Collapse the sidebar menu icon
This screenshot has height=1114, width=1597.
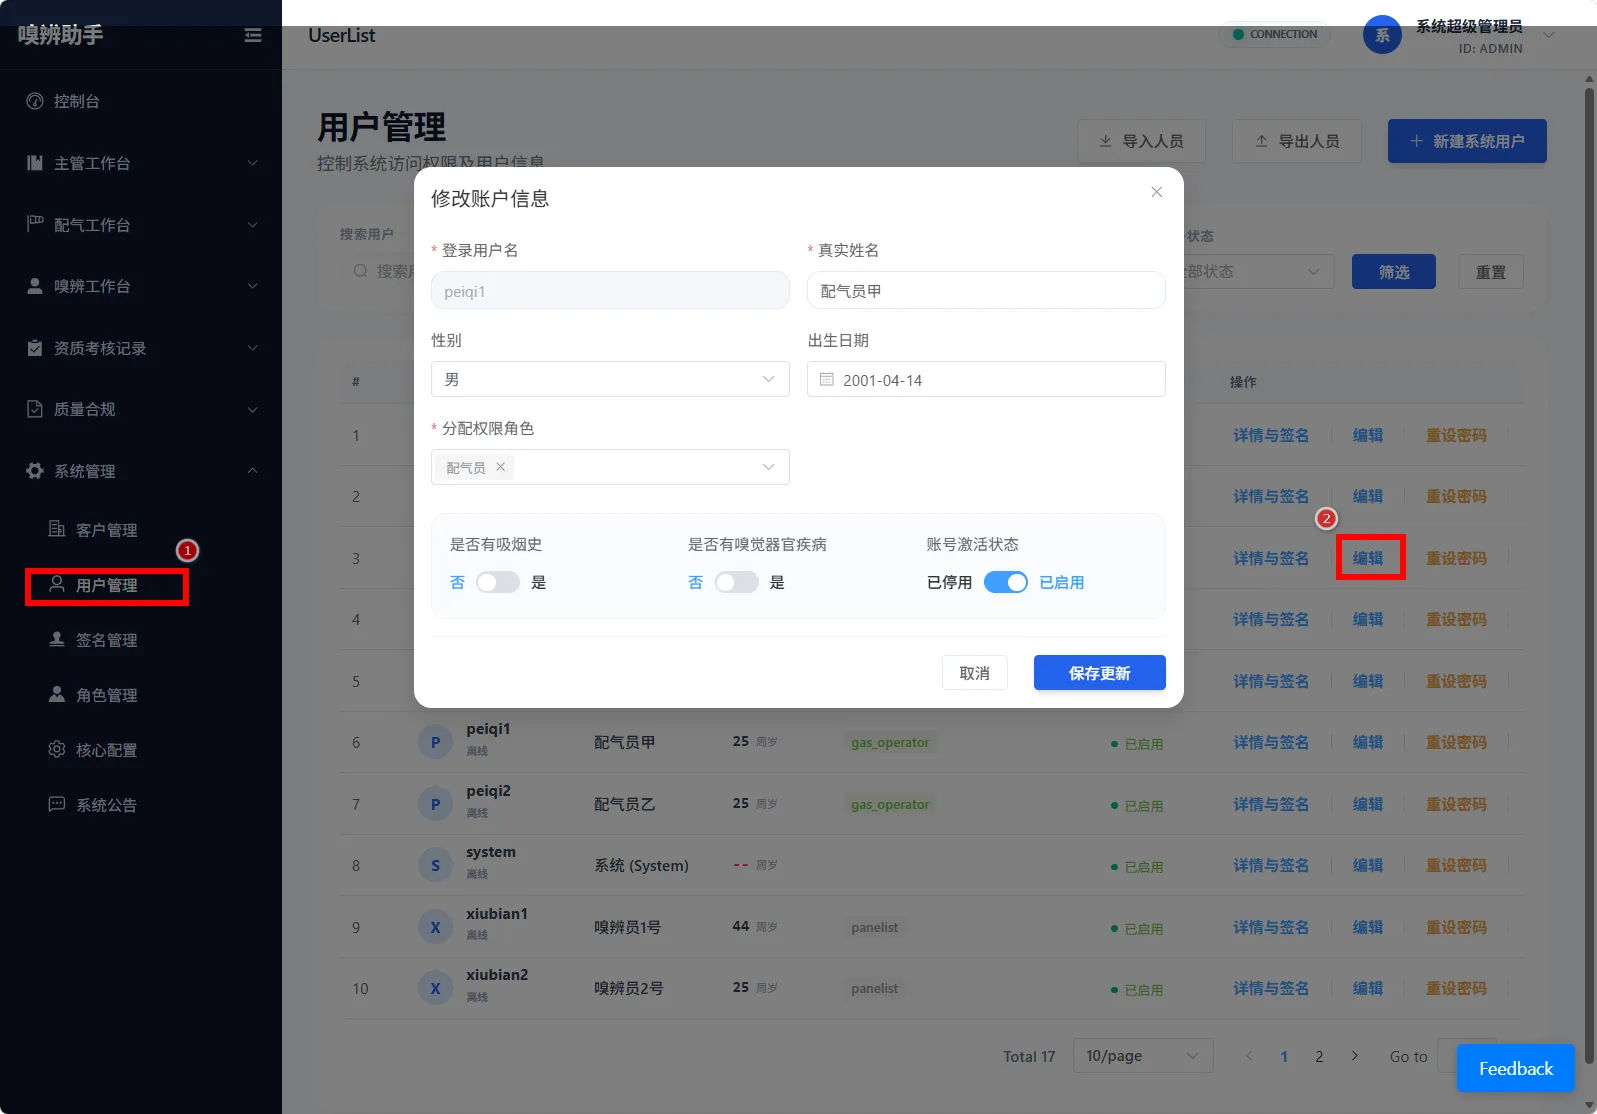tap(253, 35)
